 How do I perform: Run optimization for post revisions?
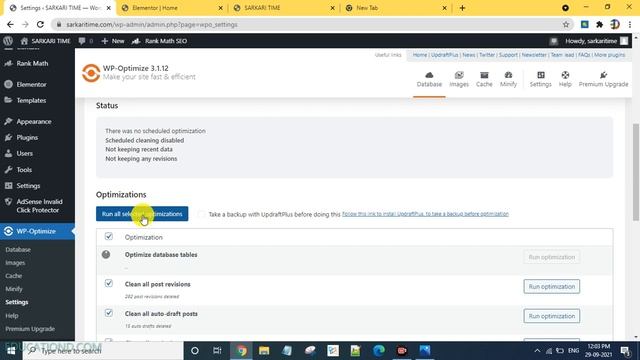551,287
